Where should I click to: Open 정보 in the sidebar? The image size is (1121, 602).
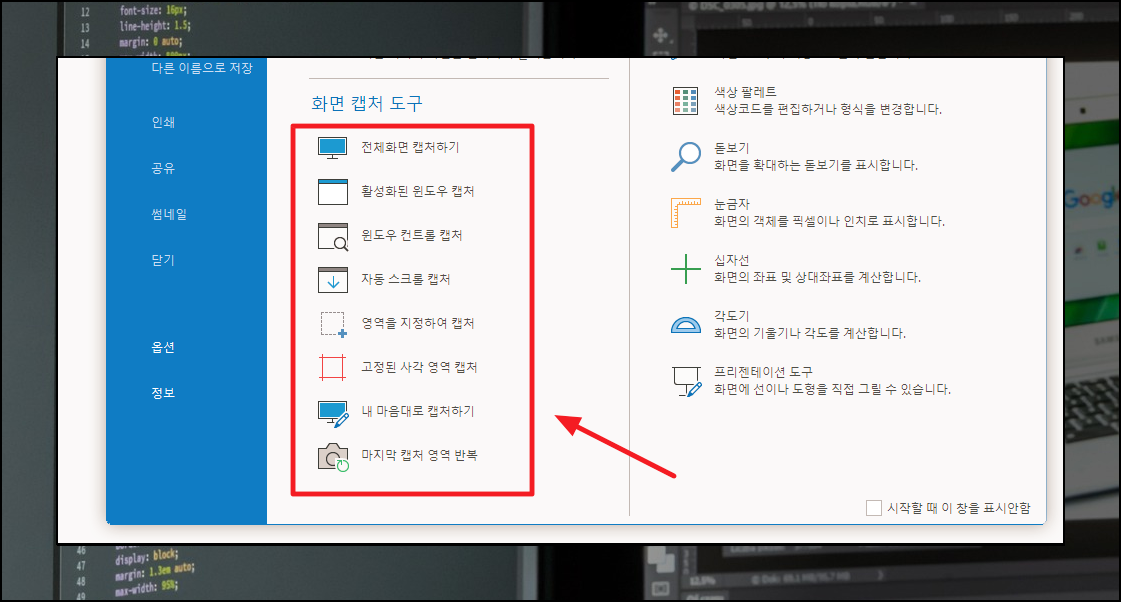tap(163, 393)
